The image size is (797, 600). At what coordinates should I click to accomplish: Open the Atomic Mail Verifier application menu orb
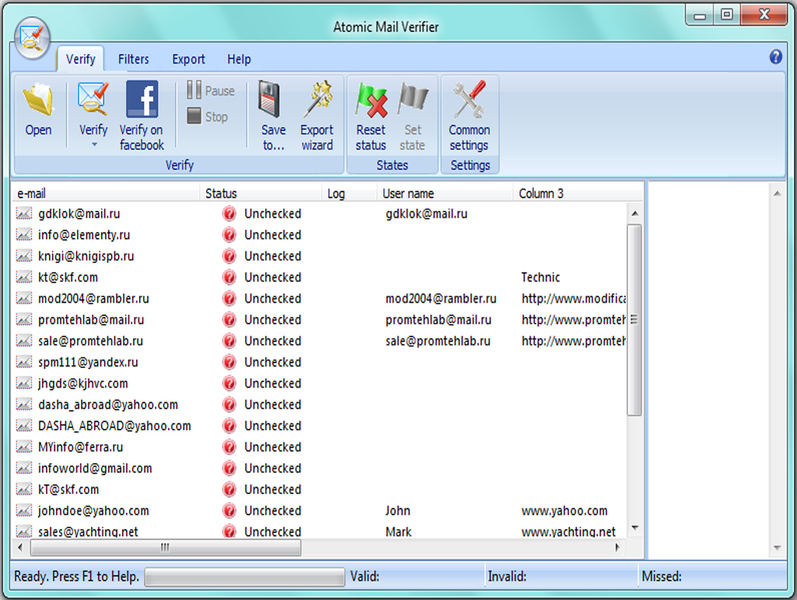tap(32, 38)
